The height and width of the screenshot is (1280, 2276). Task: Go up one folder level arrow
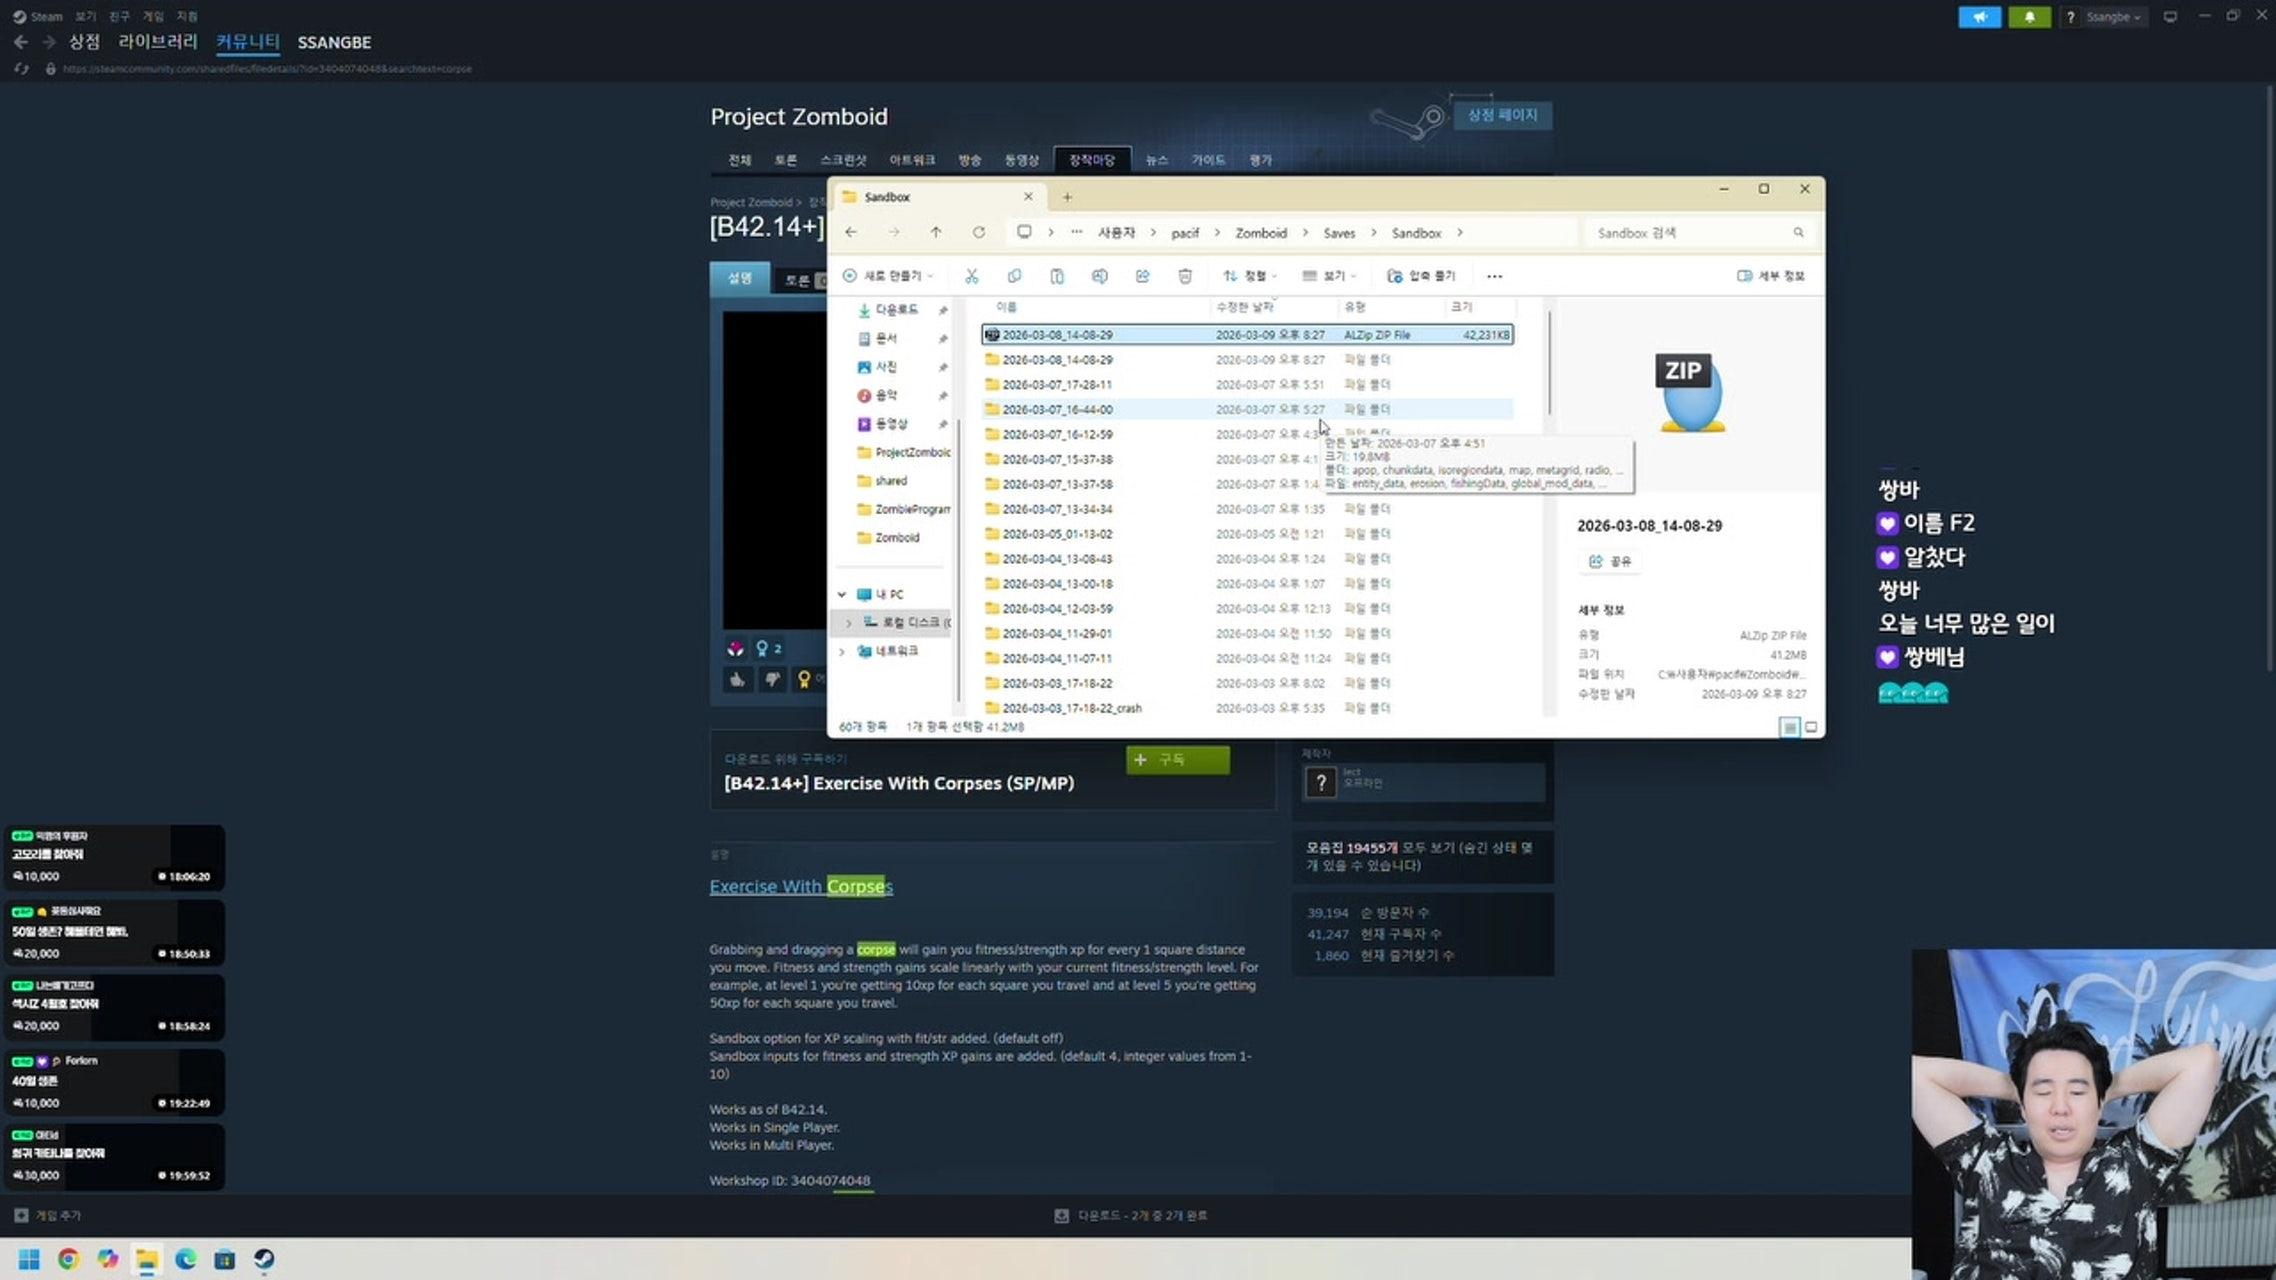pos(936,232)
